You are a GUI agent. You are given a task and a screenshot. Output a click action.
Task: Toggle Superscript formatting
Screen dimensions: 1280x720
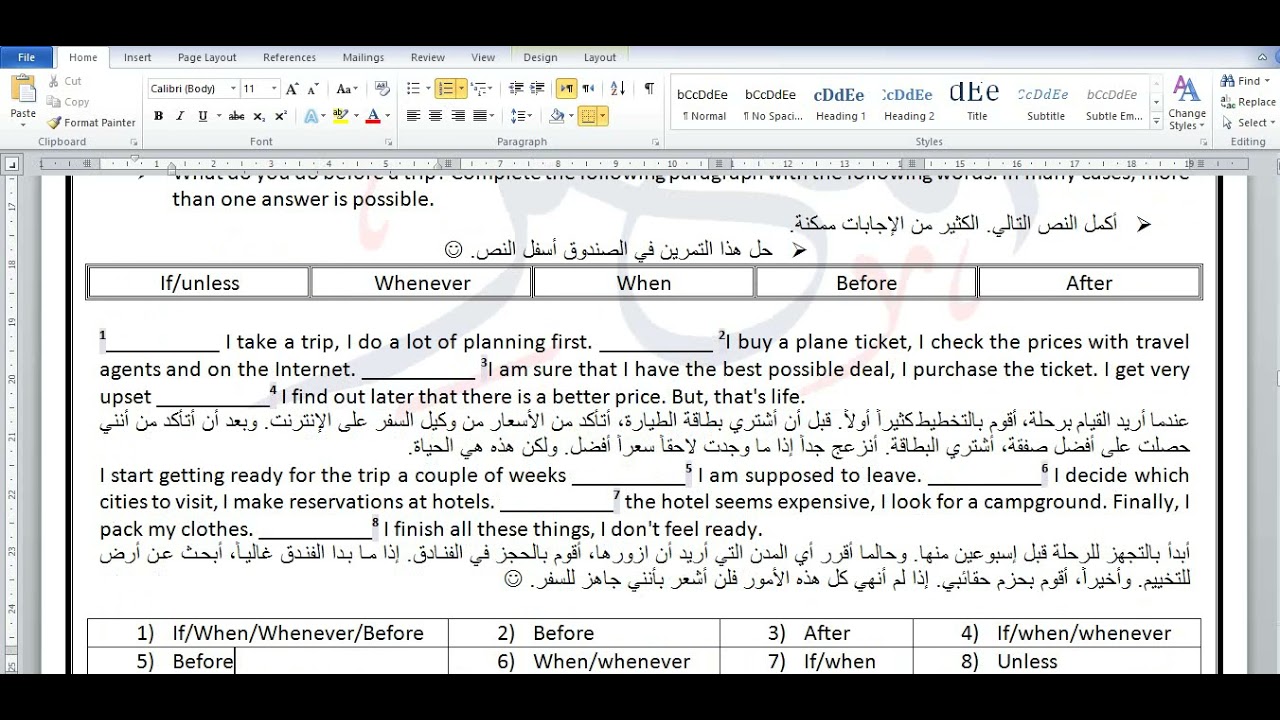281,116
